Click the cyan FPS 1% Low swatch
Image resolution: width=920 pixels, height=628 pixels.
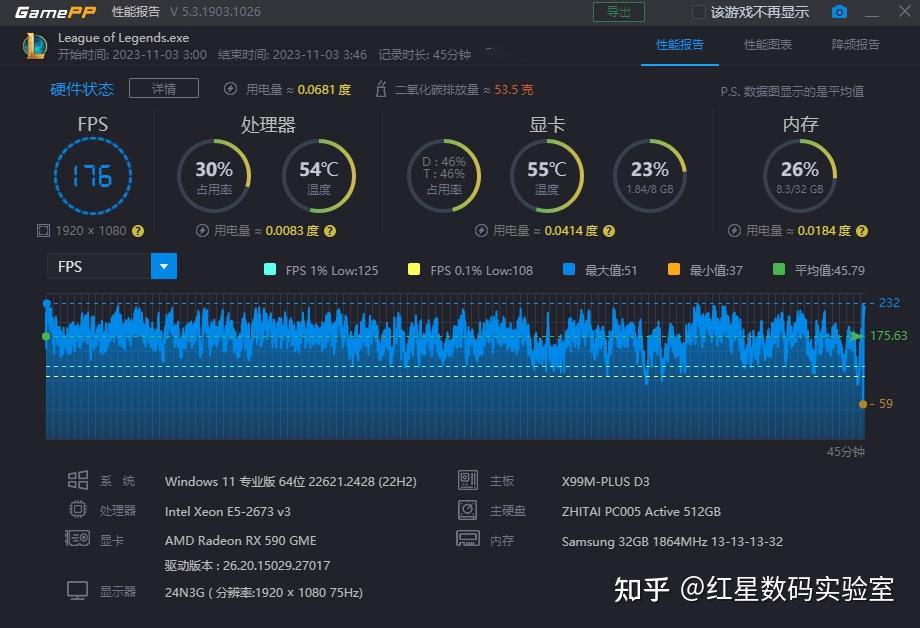(270, 269)
